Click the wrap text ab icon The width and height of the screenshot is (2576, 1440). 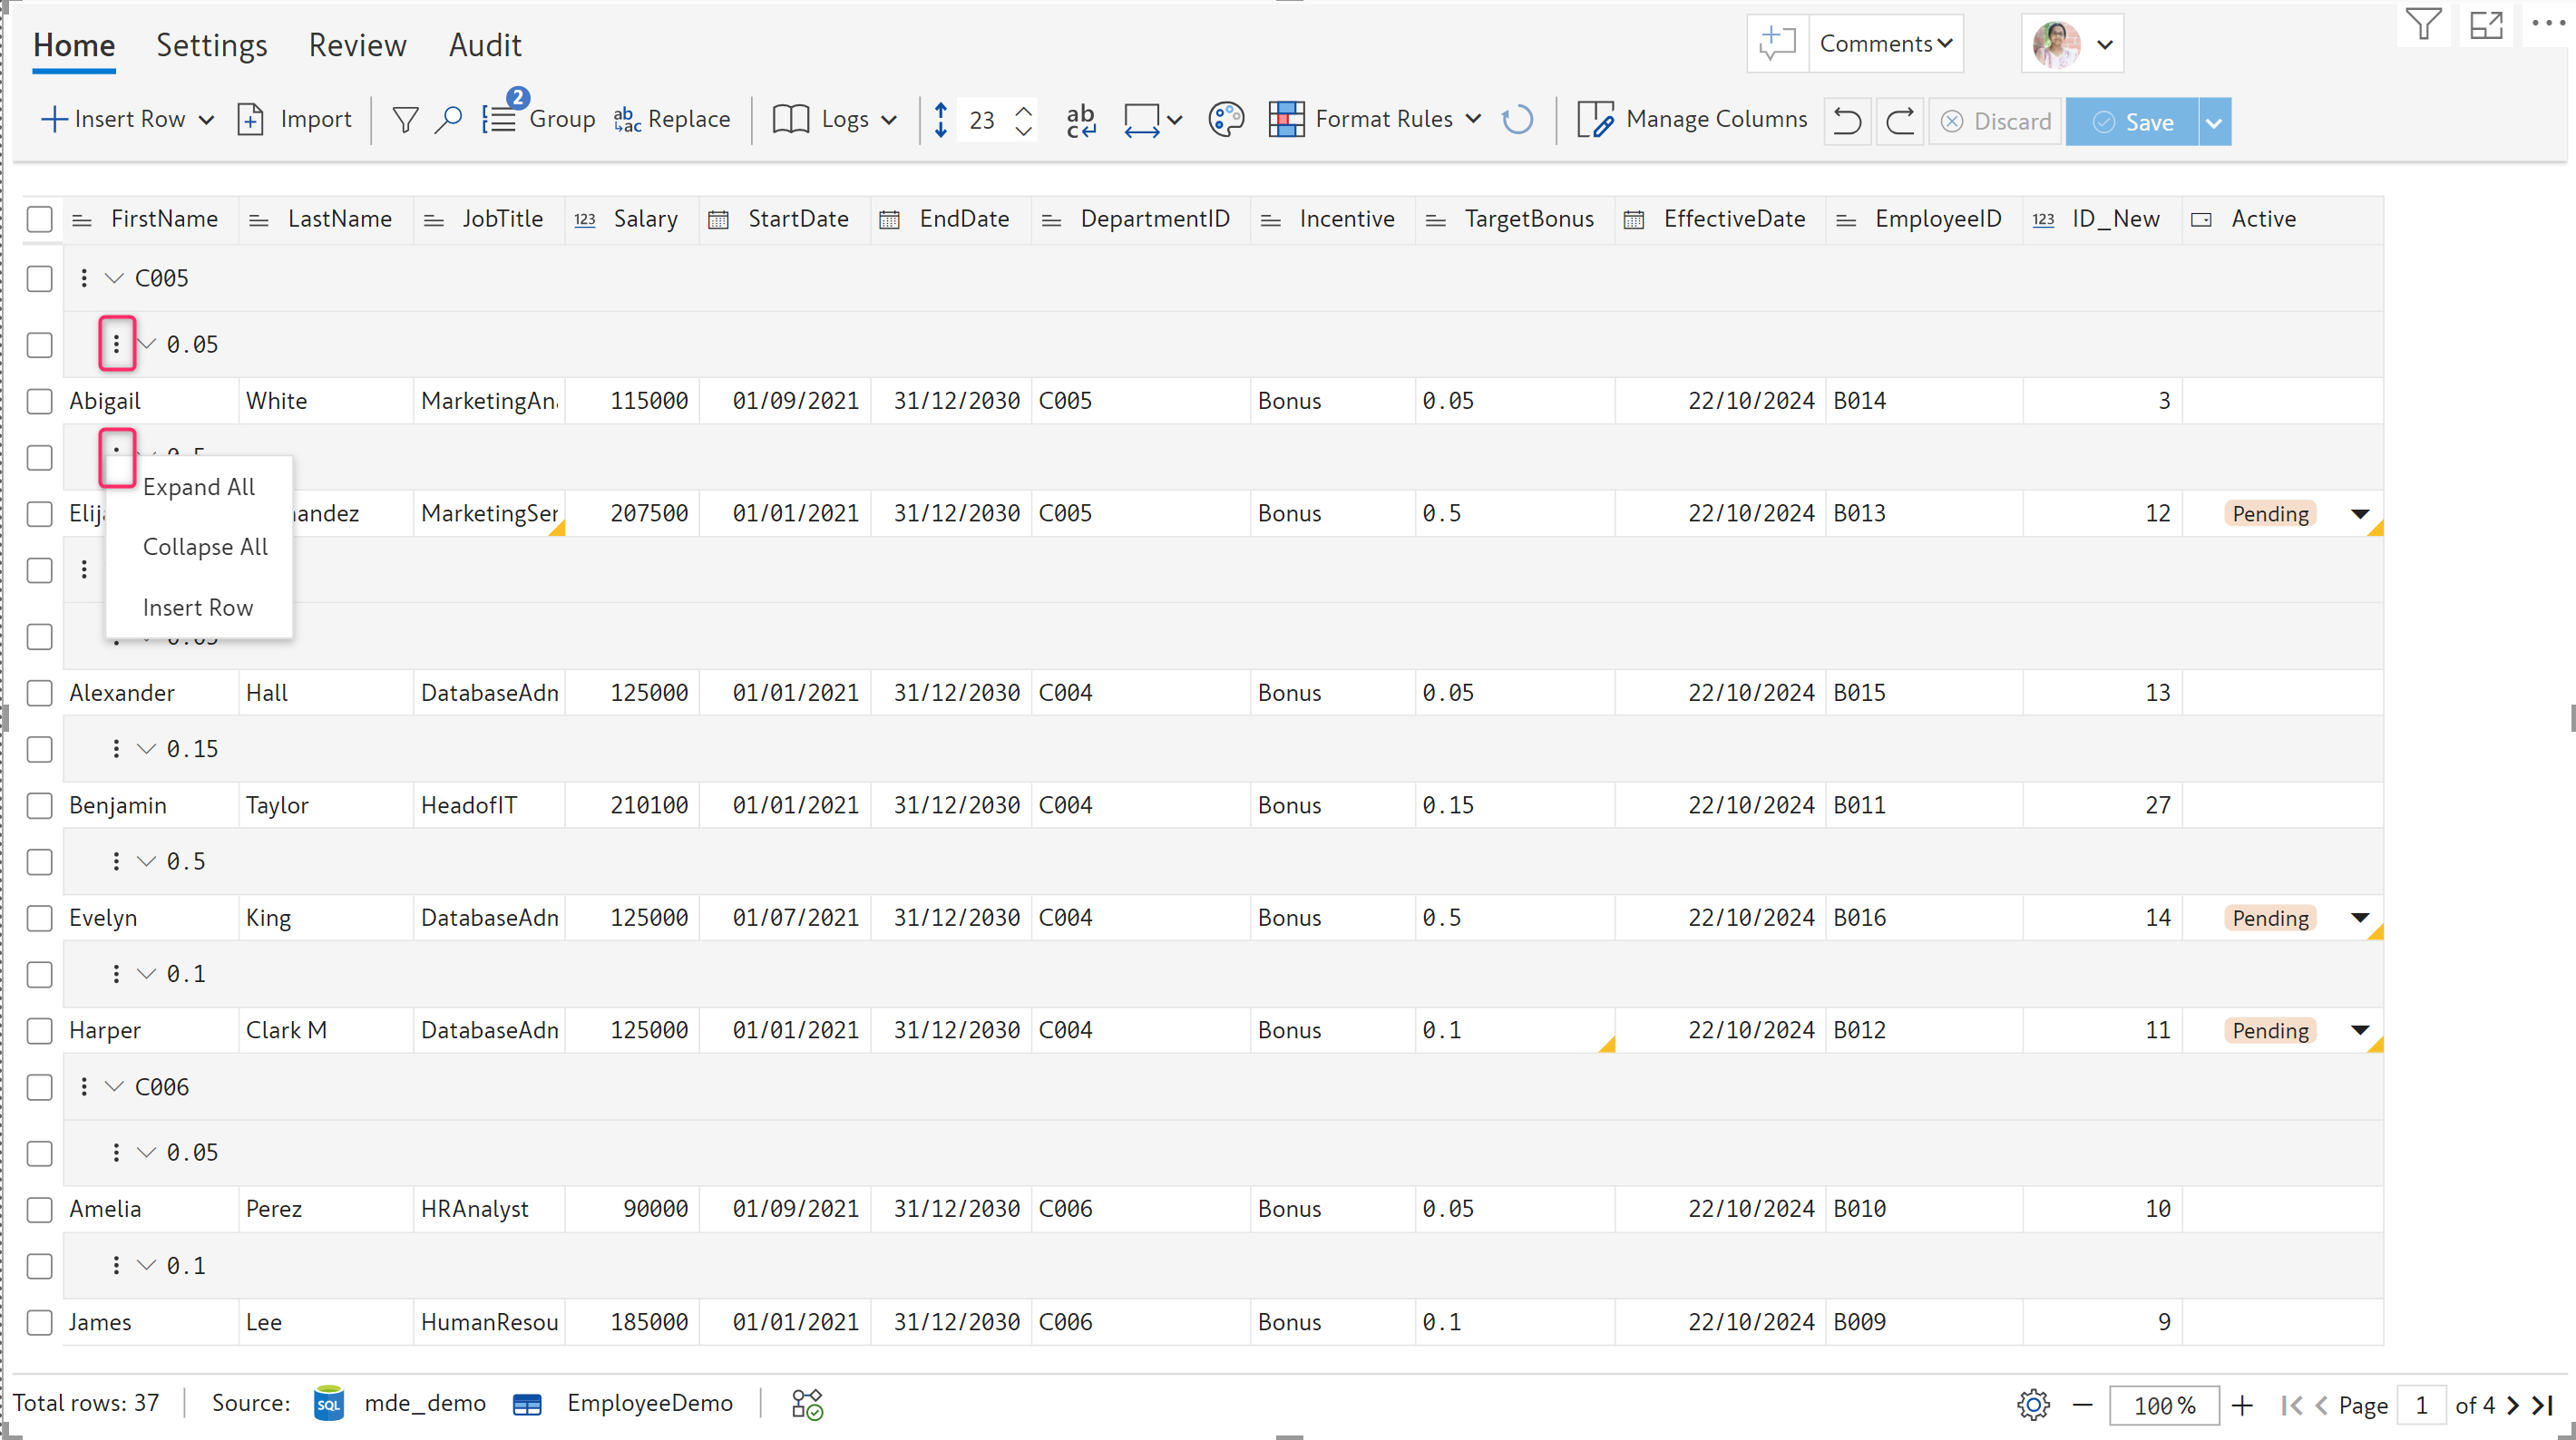pos(1080,120)
